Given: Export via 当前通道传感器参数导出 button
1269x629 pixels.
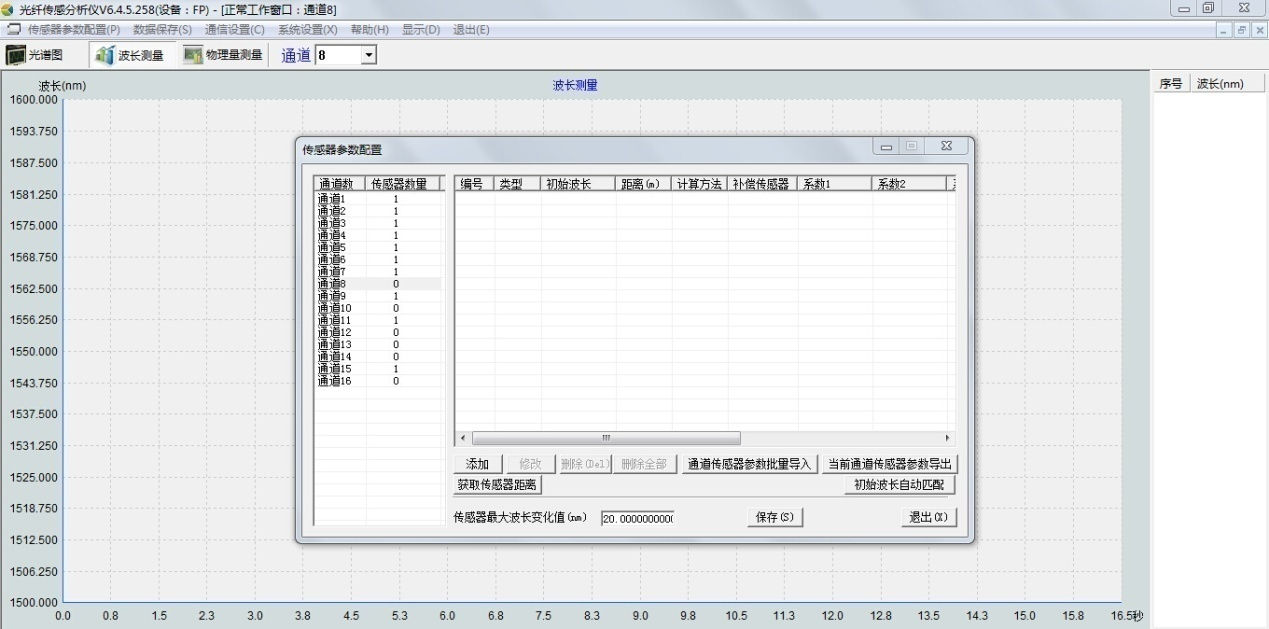Looking at the screenshot, I should coord(890,464).
